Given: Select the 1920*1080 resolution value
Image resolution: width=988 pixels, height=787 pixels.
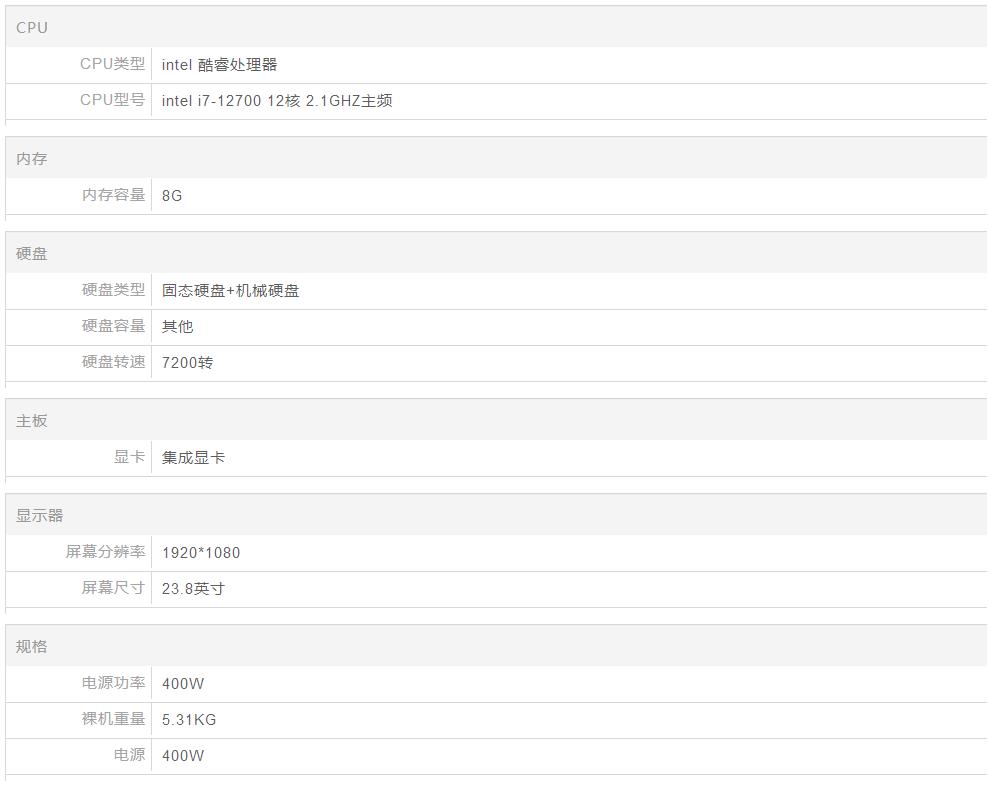Looking at the screenshot, I should coord(201,553).
